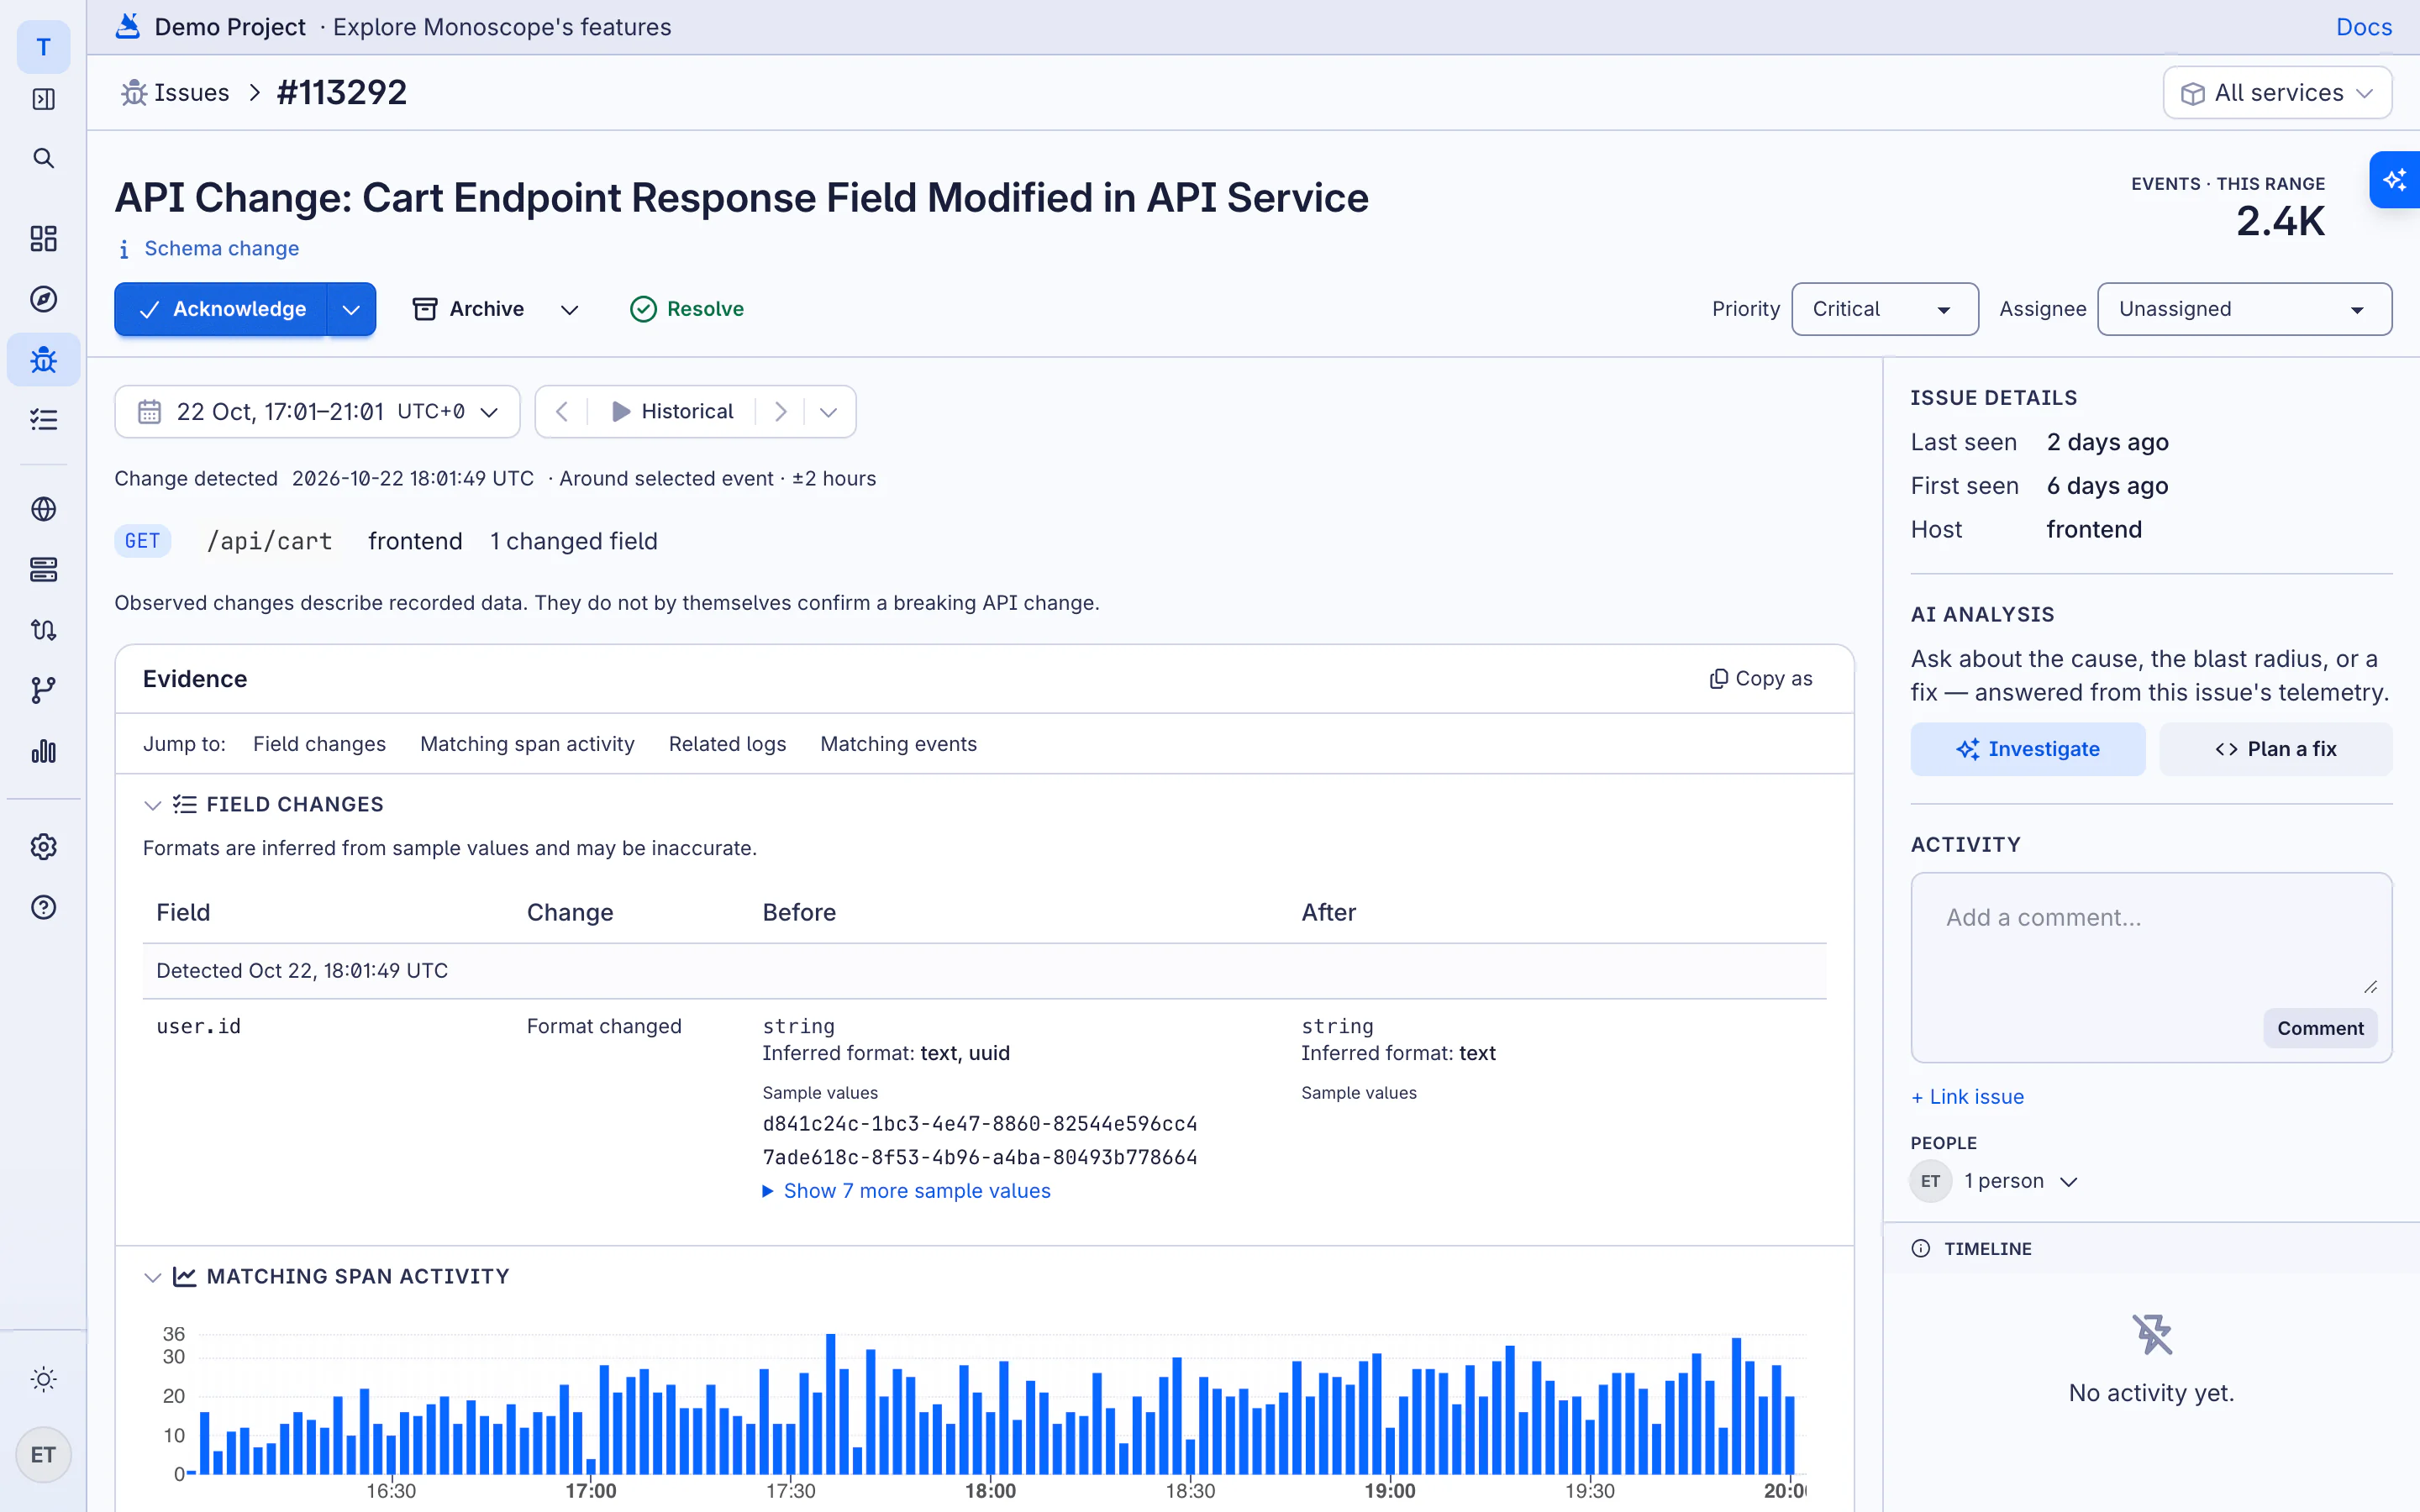Expand the Acknowledge button arrow menu
The image size is (2420, 1512).
(x=351, y=309)
